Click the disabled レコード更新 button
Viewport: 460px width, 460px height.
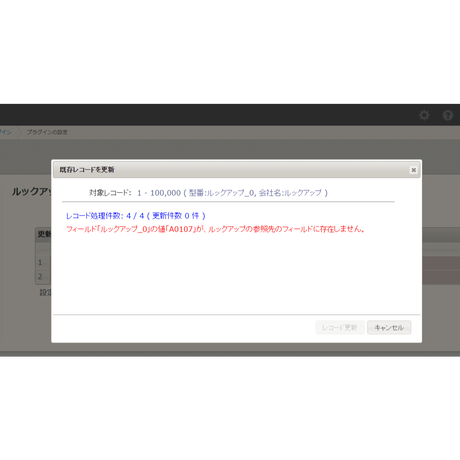340,327
